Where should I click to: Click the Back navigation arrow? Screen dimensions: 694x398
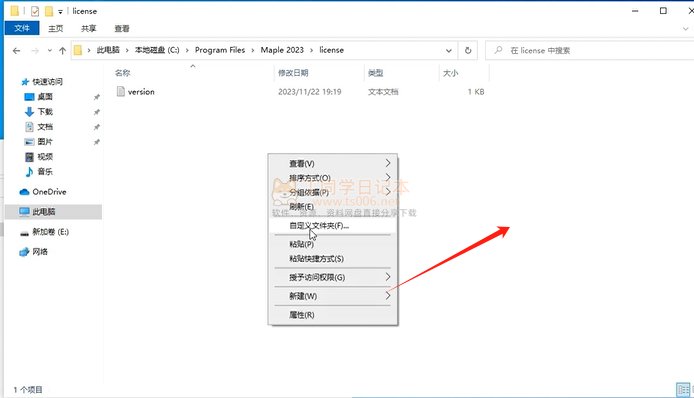tap(16, 51)
